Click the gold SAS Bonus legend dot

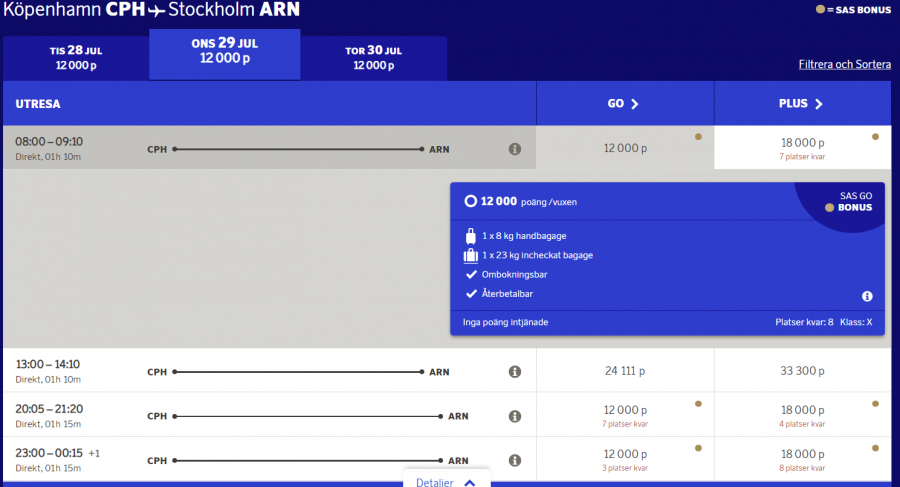click(820, 10)
